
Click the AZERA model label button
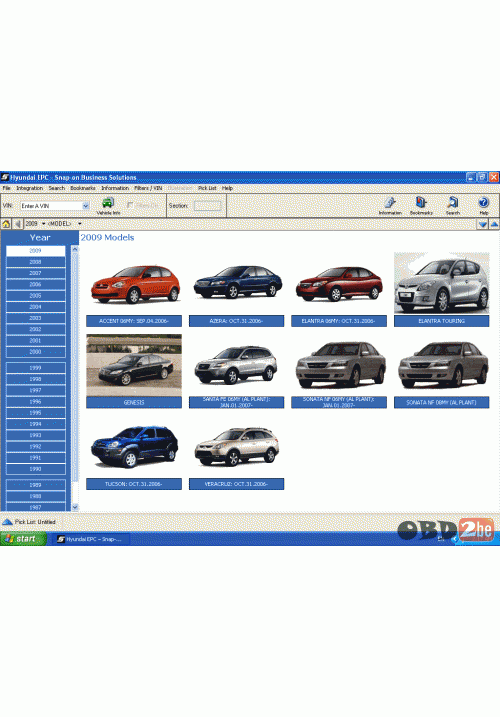point(237,321)
